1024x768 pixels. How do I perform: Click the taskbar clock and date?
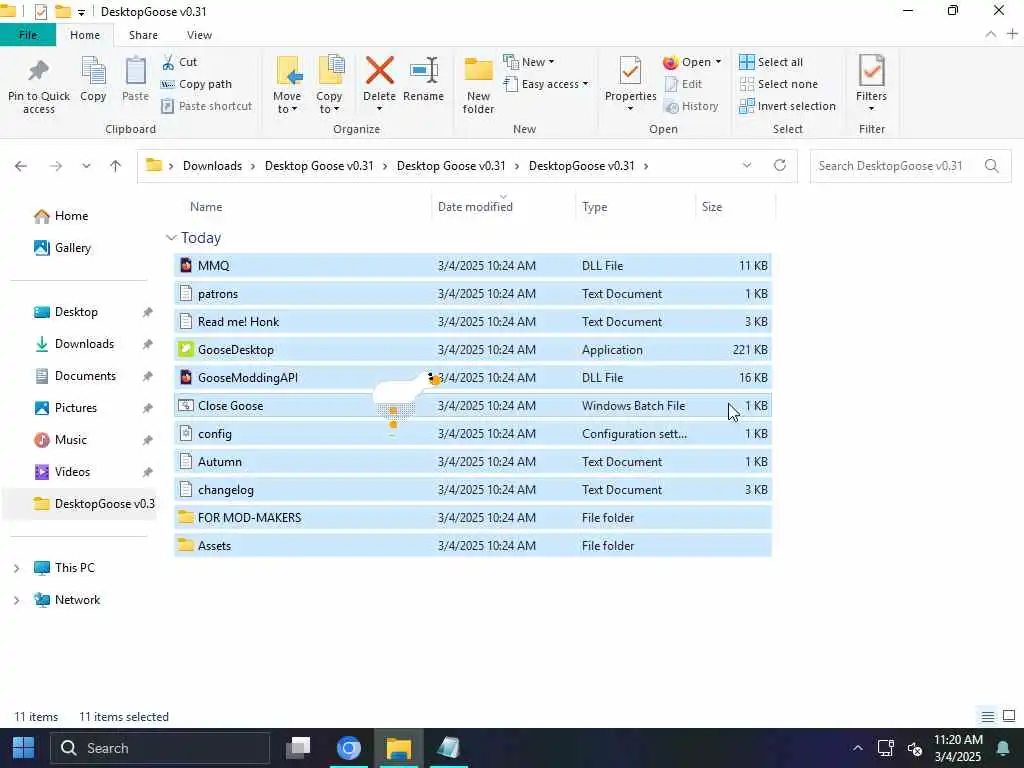pos(957,748)
